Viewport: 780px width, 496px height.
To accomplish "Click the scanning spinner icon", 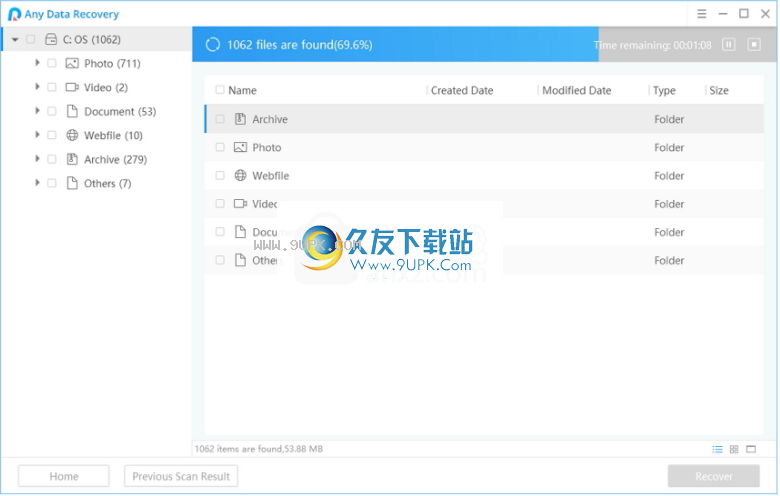I will 212,45.
